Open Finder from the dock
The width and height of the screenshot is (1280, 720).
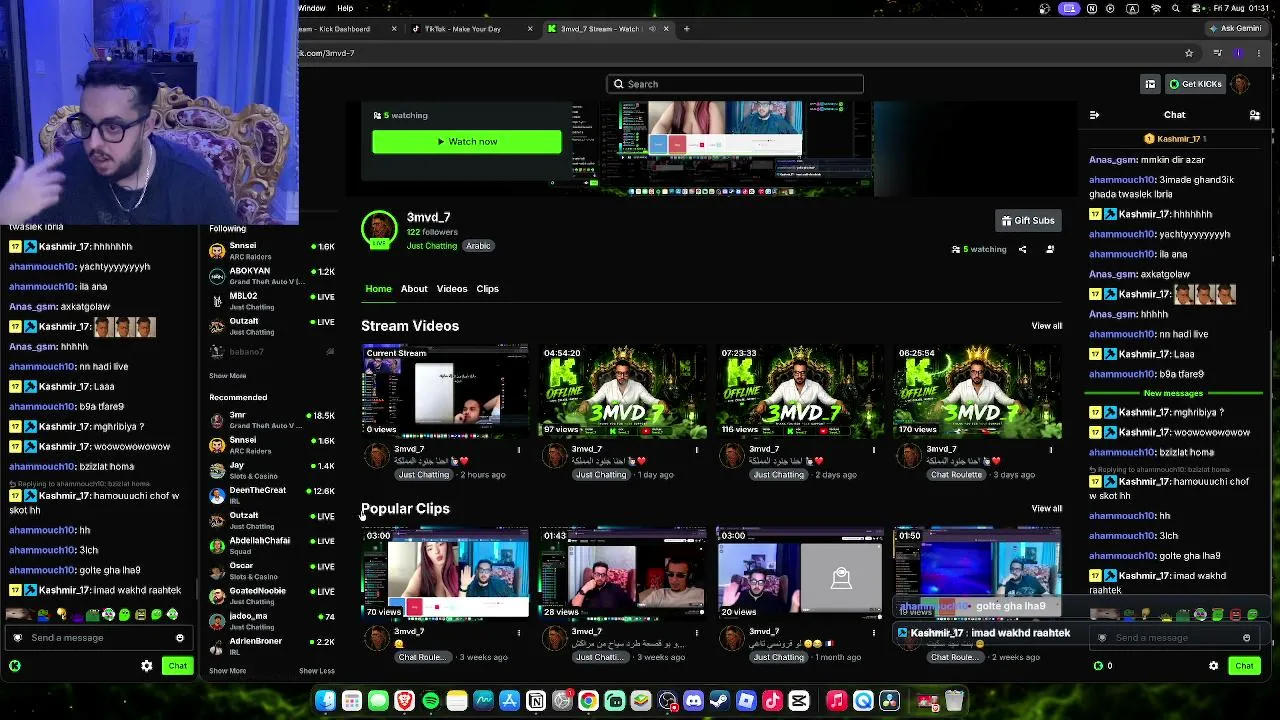pos(326,701)
